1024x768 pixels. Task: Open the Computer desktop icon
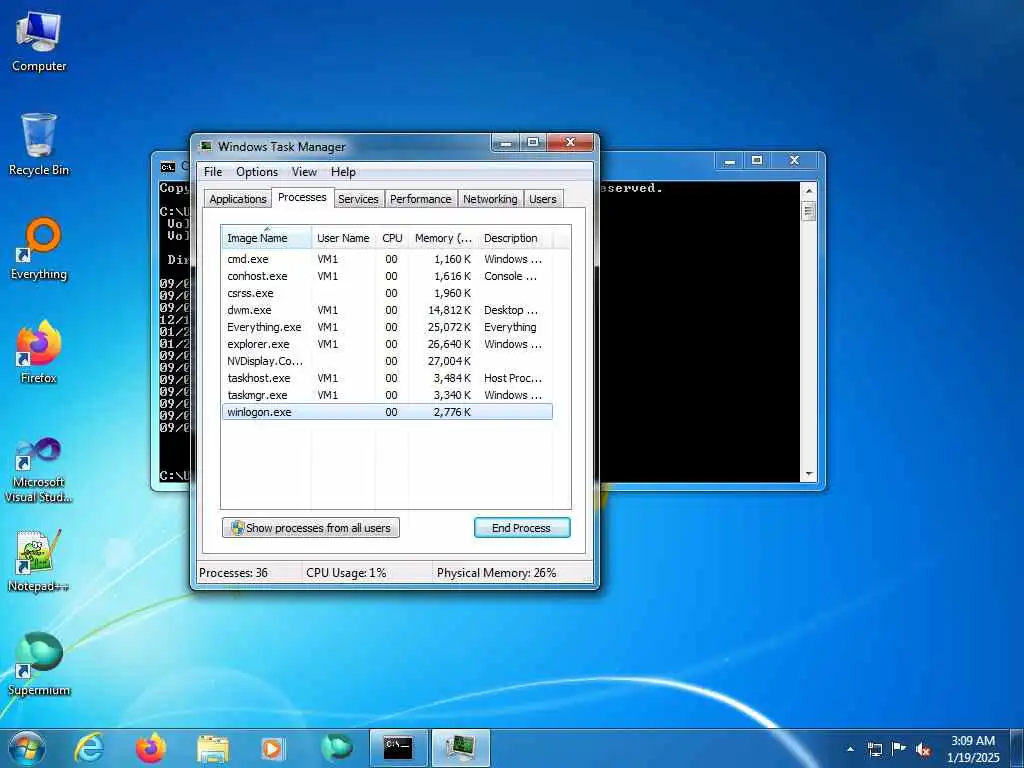tap(39, 42)
